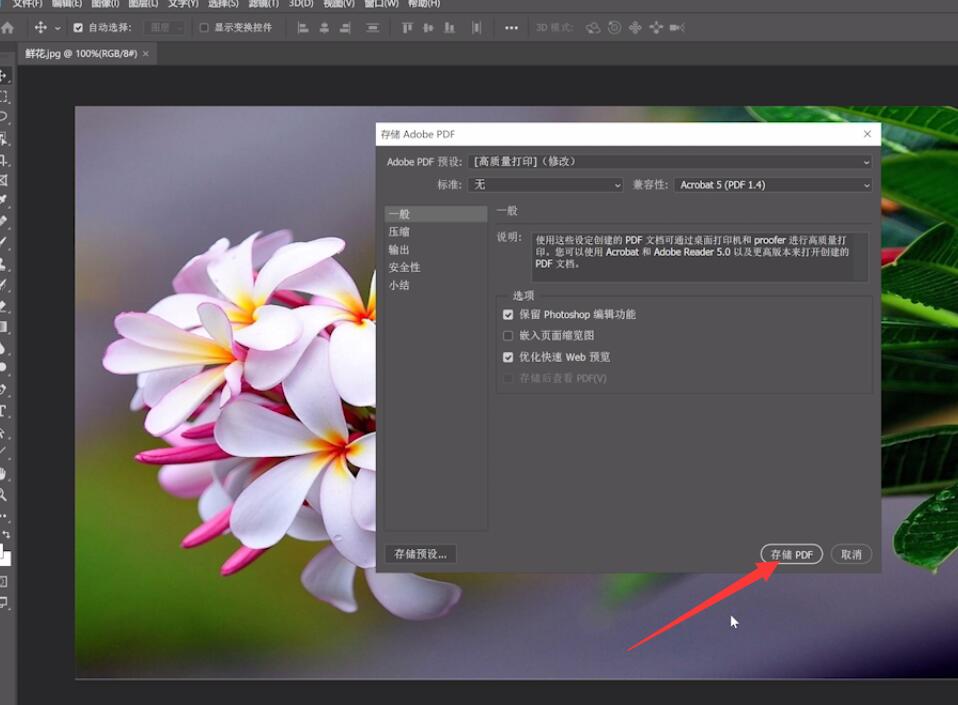This screenshot has height=705, width=958.
Task: Enable the 显示变换控件 checkbox
Action: click(x=204, y=27)
